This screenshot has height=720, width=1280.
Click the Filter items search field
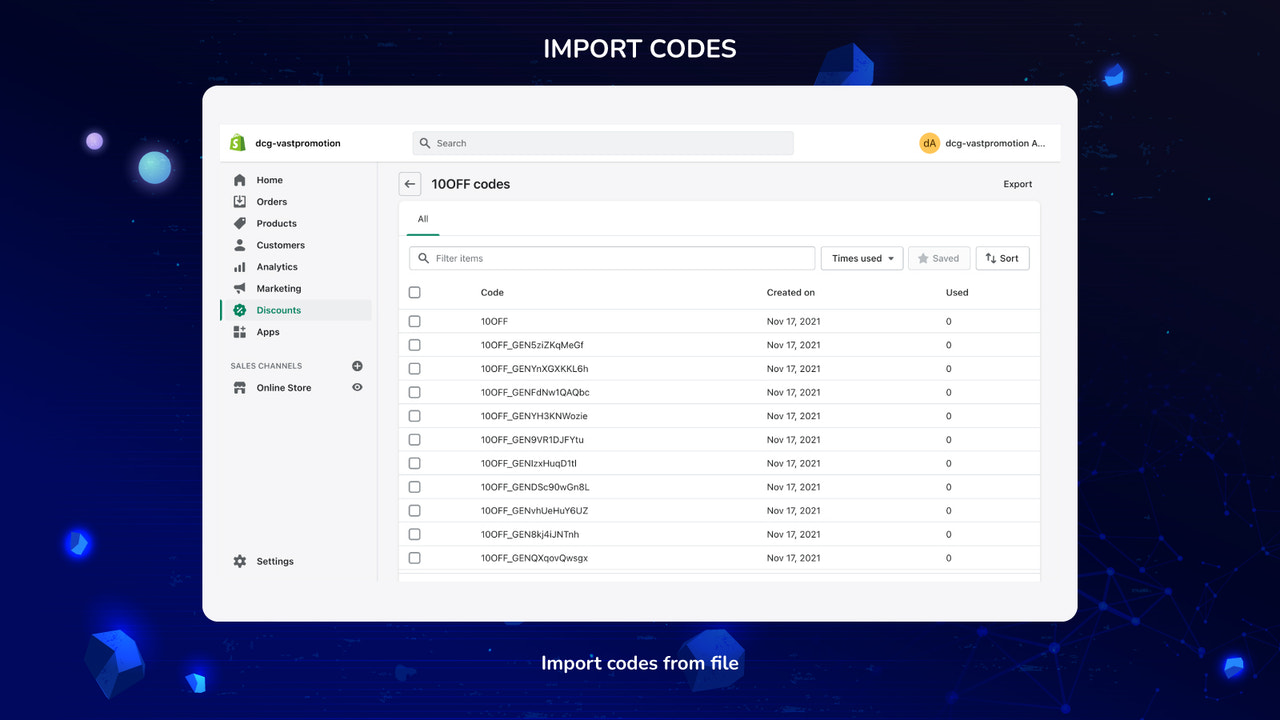[x=610, y=257]
